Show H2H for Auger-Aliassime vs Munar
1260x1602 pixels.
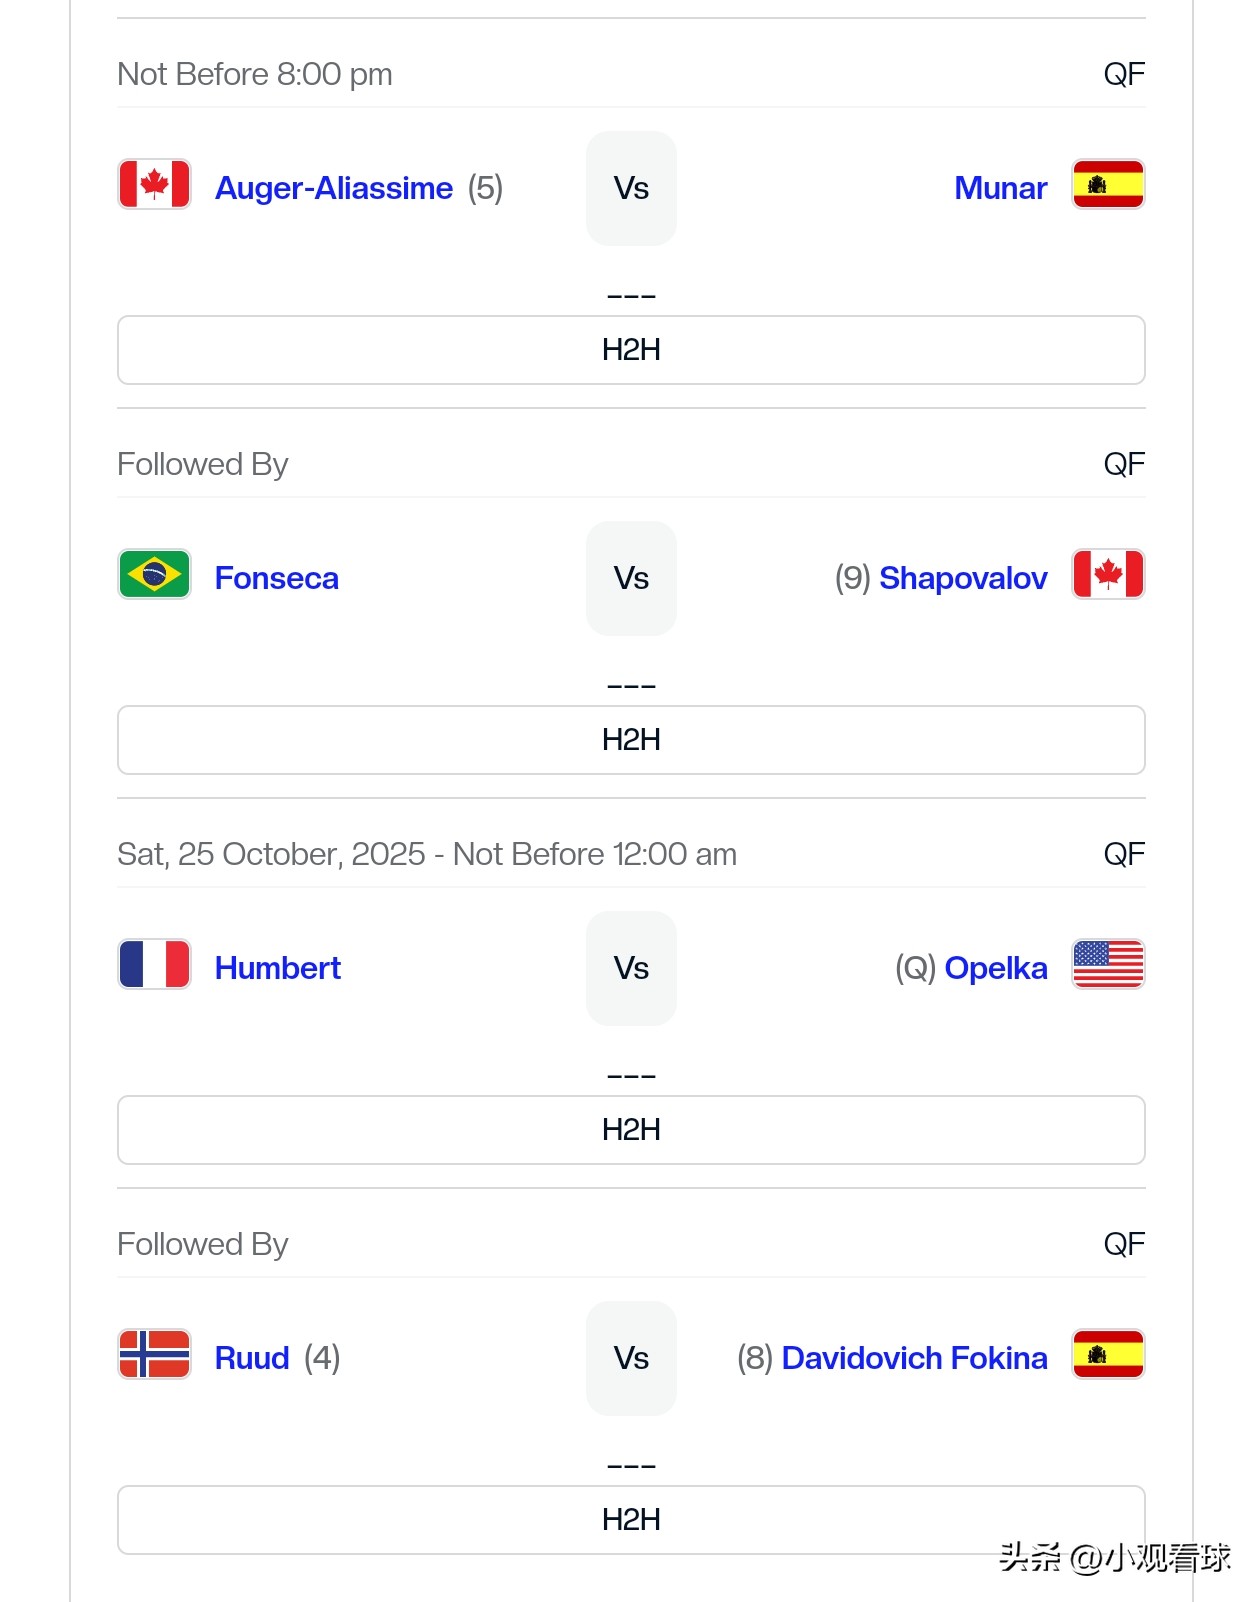point(631,350)
